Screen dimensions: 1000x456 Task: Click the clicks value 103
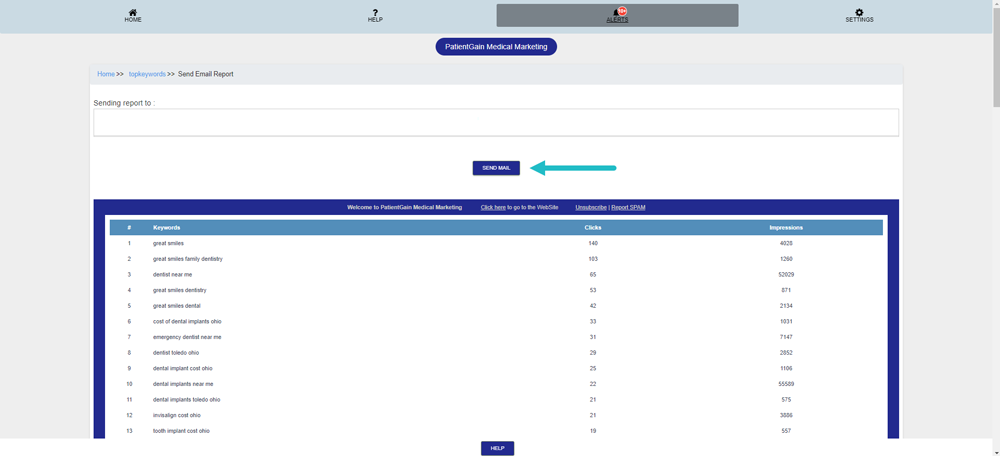593,259
